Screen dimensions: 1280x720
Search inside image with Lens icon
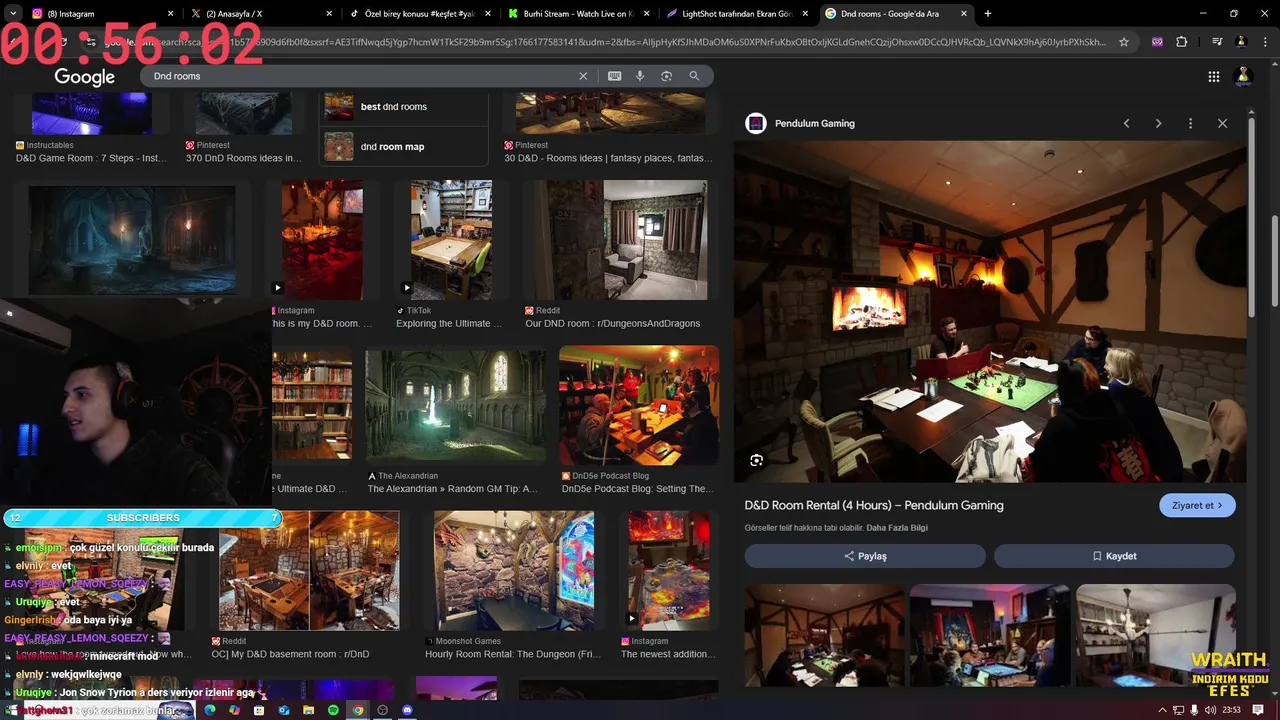[756, 460]
